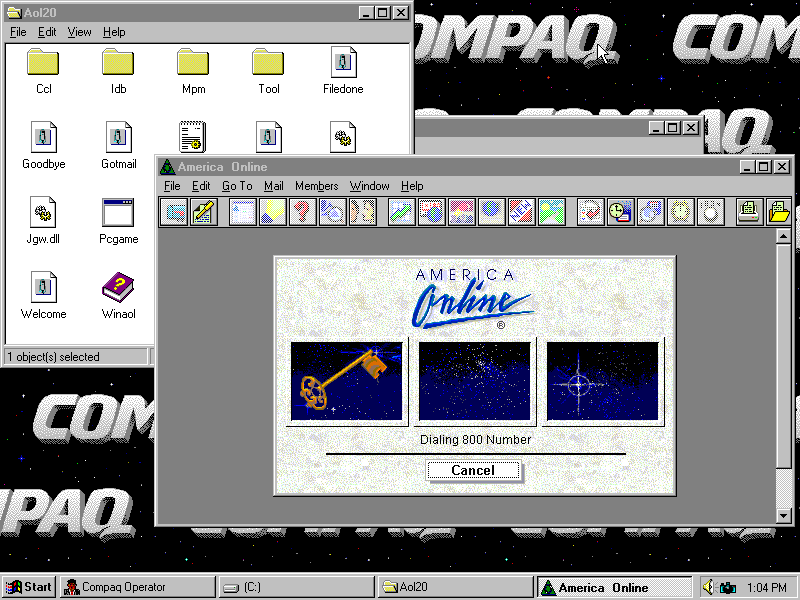Switch to Compaq Operator taskbar button
Screen dimensions: 800x600
(137, 587)
